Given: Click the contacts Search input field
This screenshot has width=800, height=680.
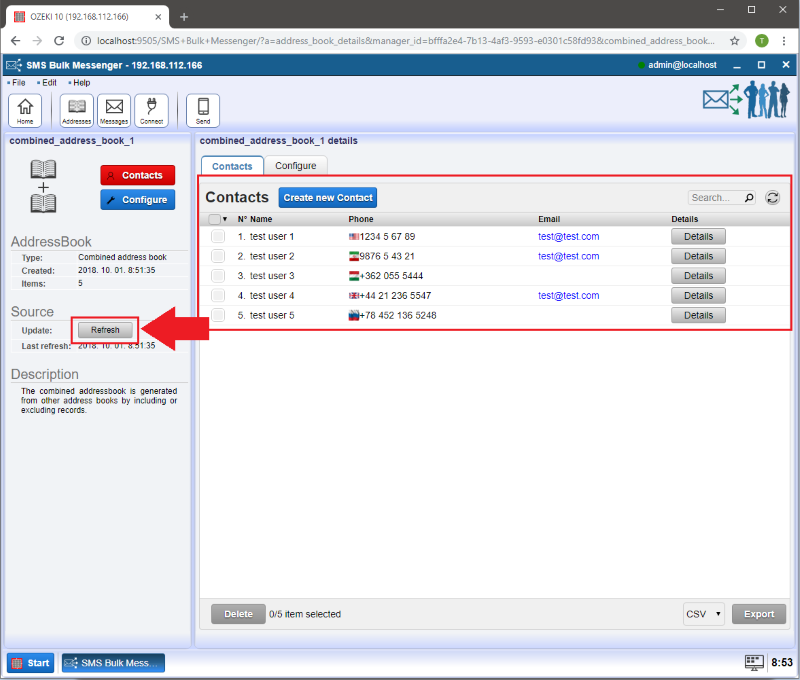Looking at the screenshot, I should (715, 198).
